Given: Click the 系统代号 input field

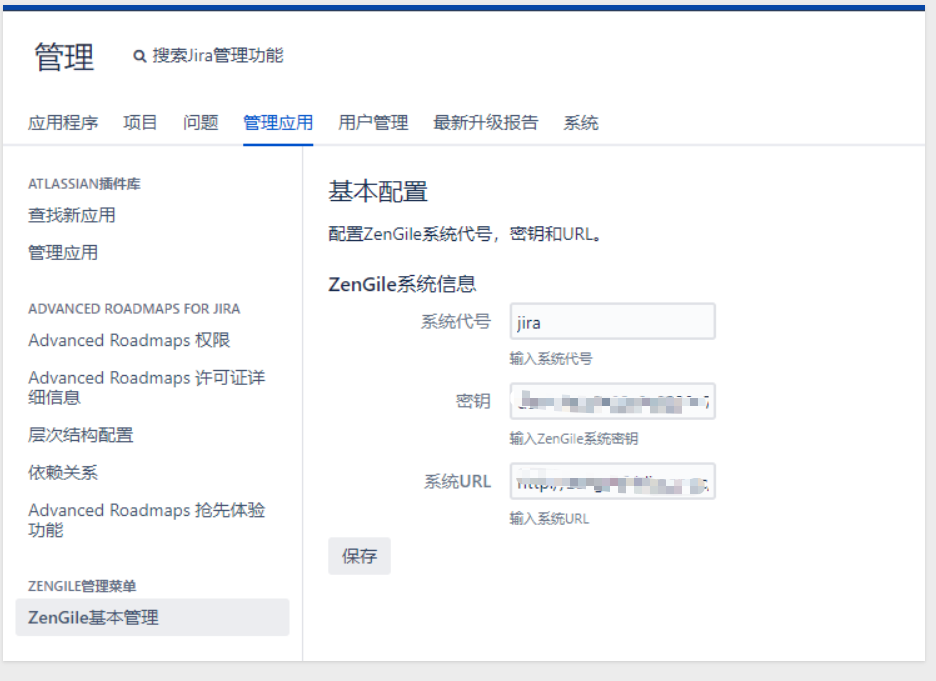Looking at the screenshot, I should pos(612,322).
